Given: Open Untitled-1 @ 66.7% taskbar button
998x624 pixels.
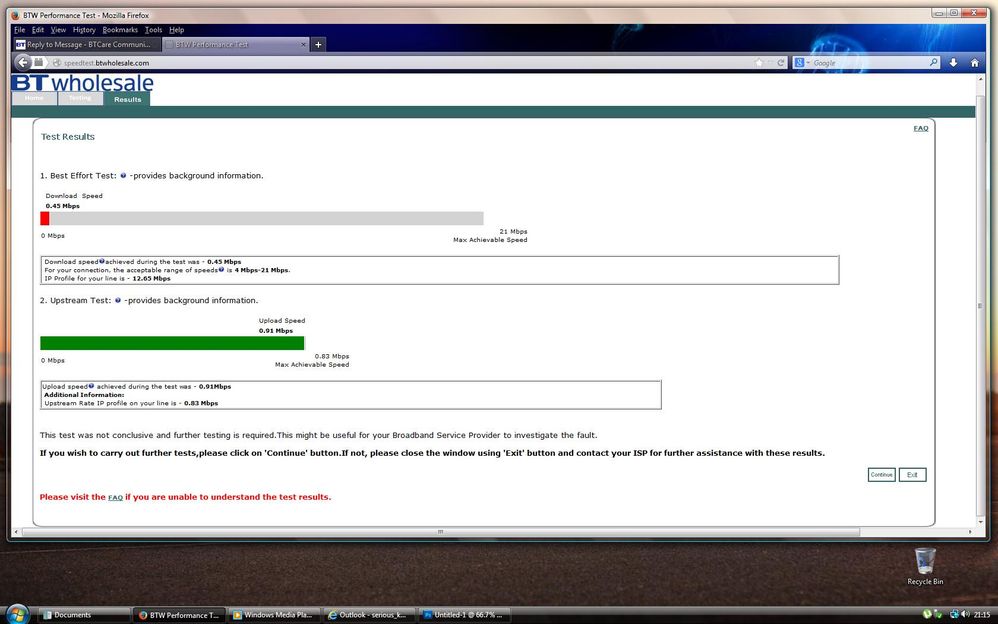Looking at the screenshot, I should 464,615.
